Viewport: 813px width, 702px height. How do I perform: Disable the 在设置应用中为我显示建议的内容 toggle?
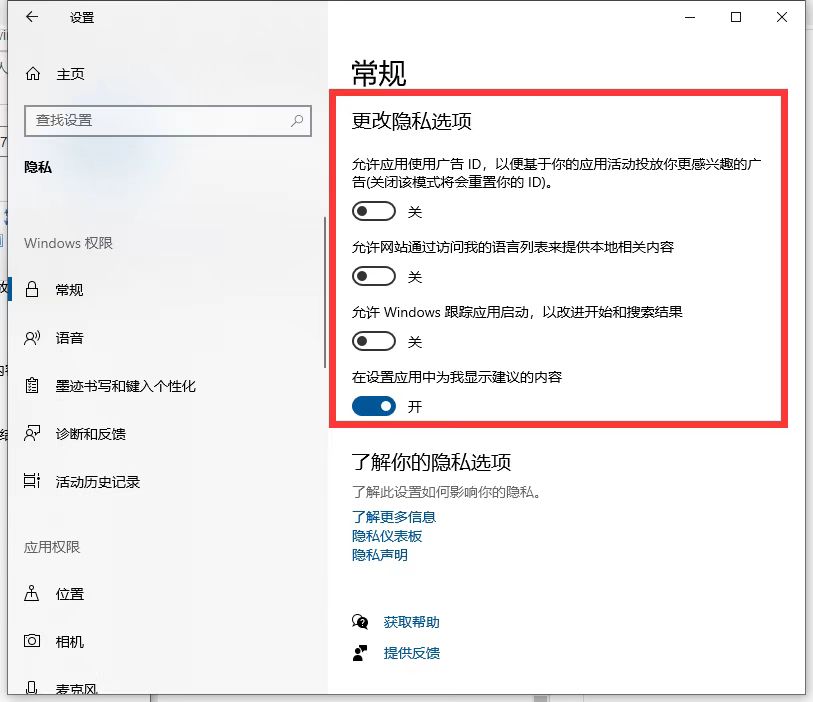(374, 406)
